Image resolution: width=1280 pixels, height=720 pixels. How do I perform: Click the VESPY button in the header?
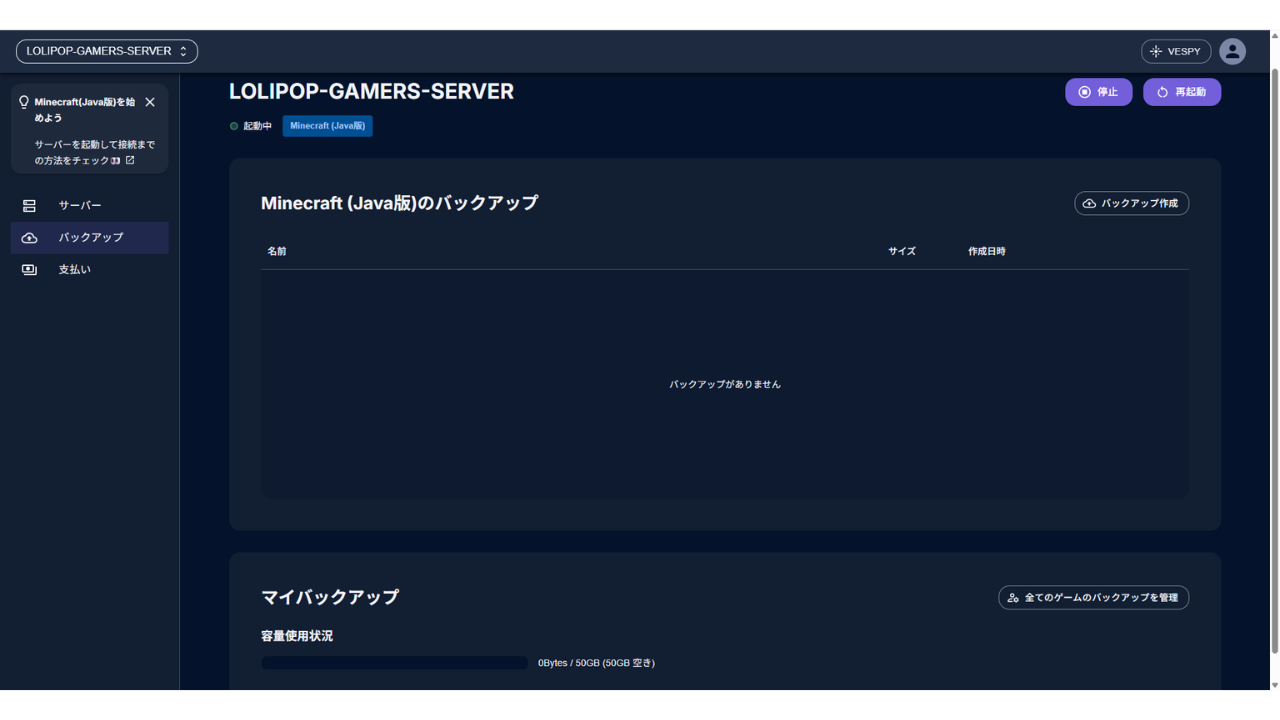click(x=1176, y=51)
